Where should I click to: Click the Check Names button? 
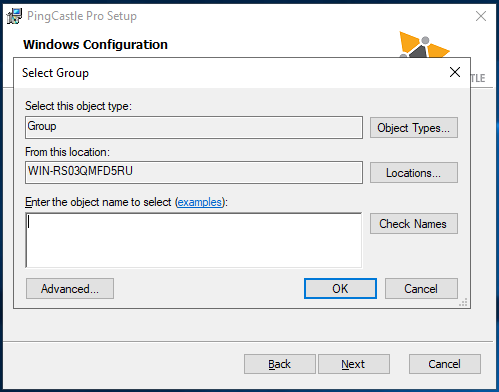(414, 224)
